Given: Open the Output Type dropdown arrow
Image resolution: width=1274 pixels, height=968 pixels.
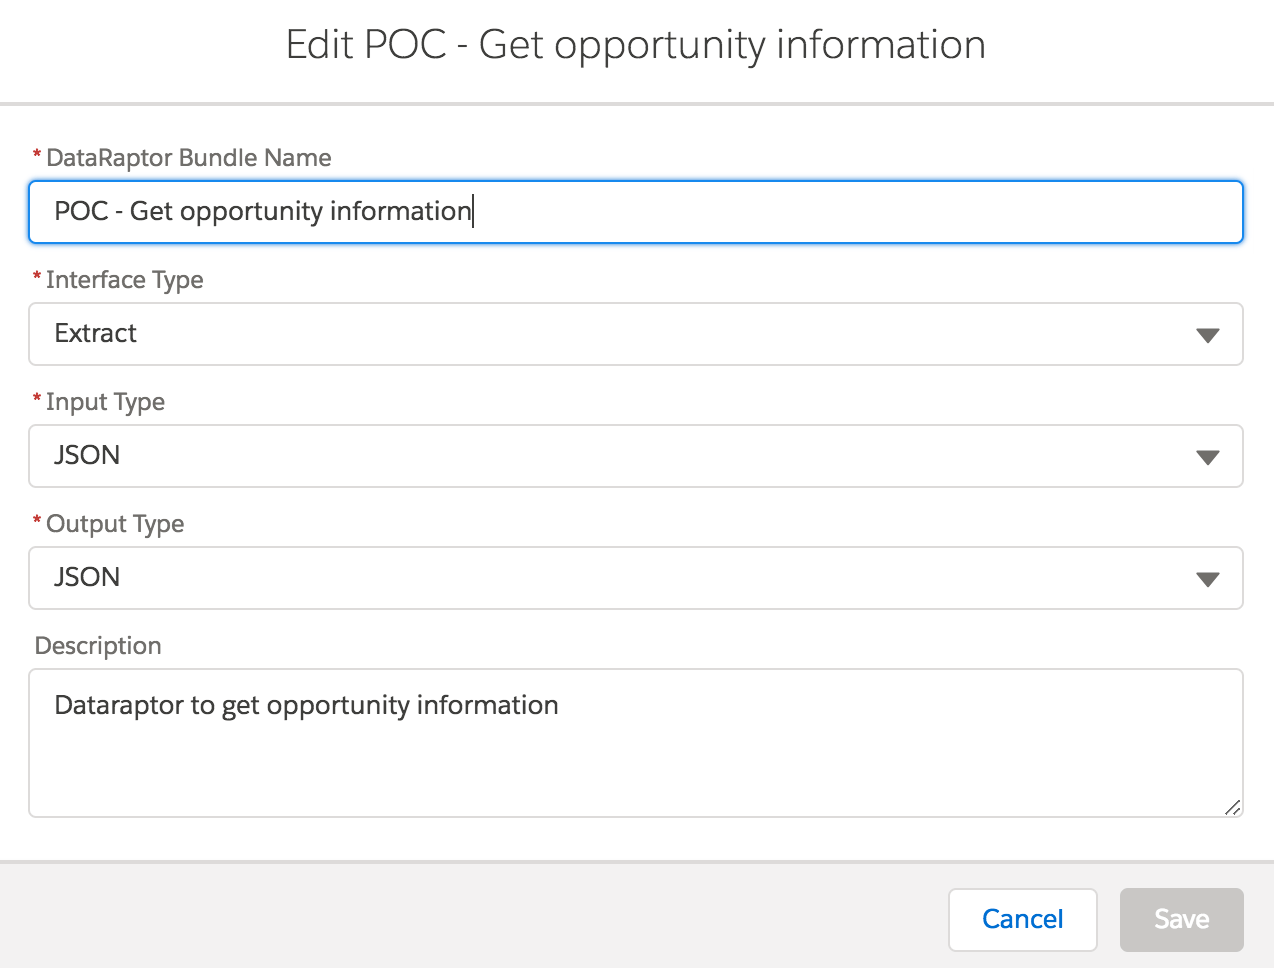Looking at the screenshot, I should [x=1207, y=579].
